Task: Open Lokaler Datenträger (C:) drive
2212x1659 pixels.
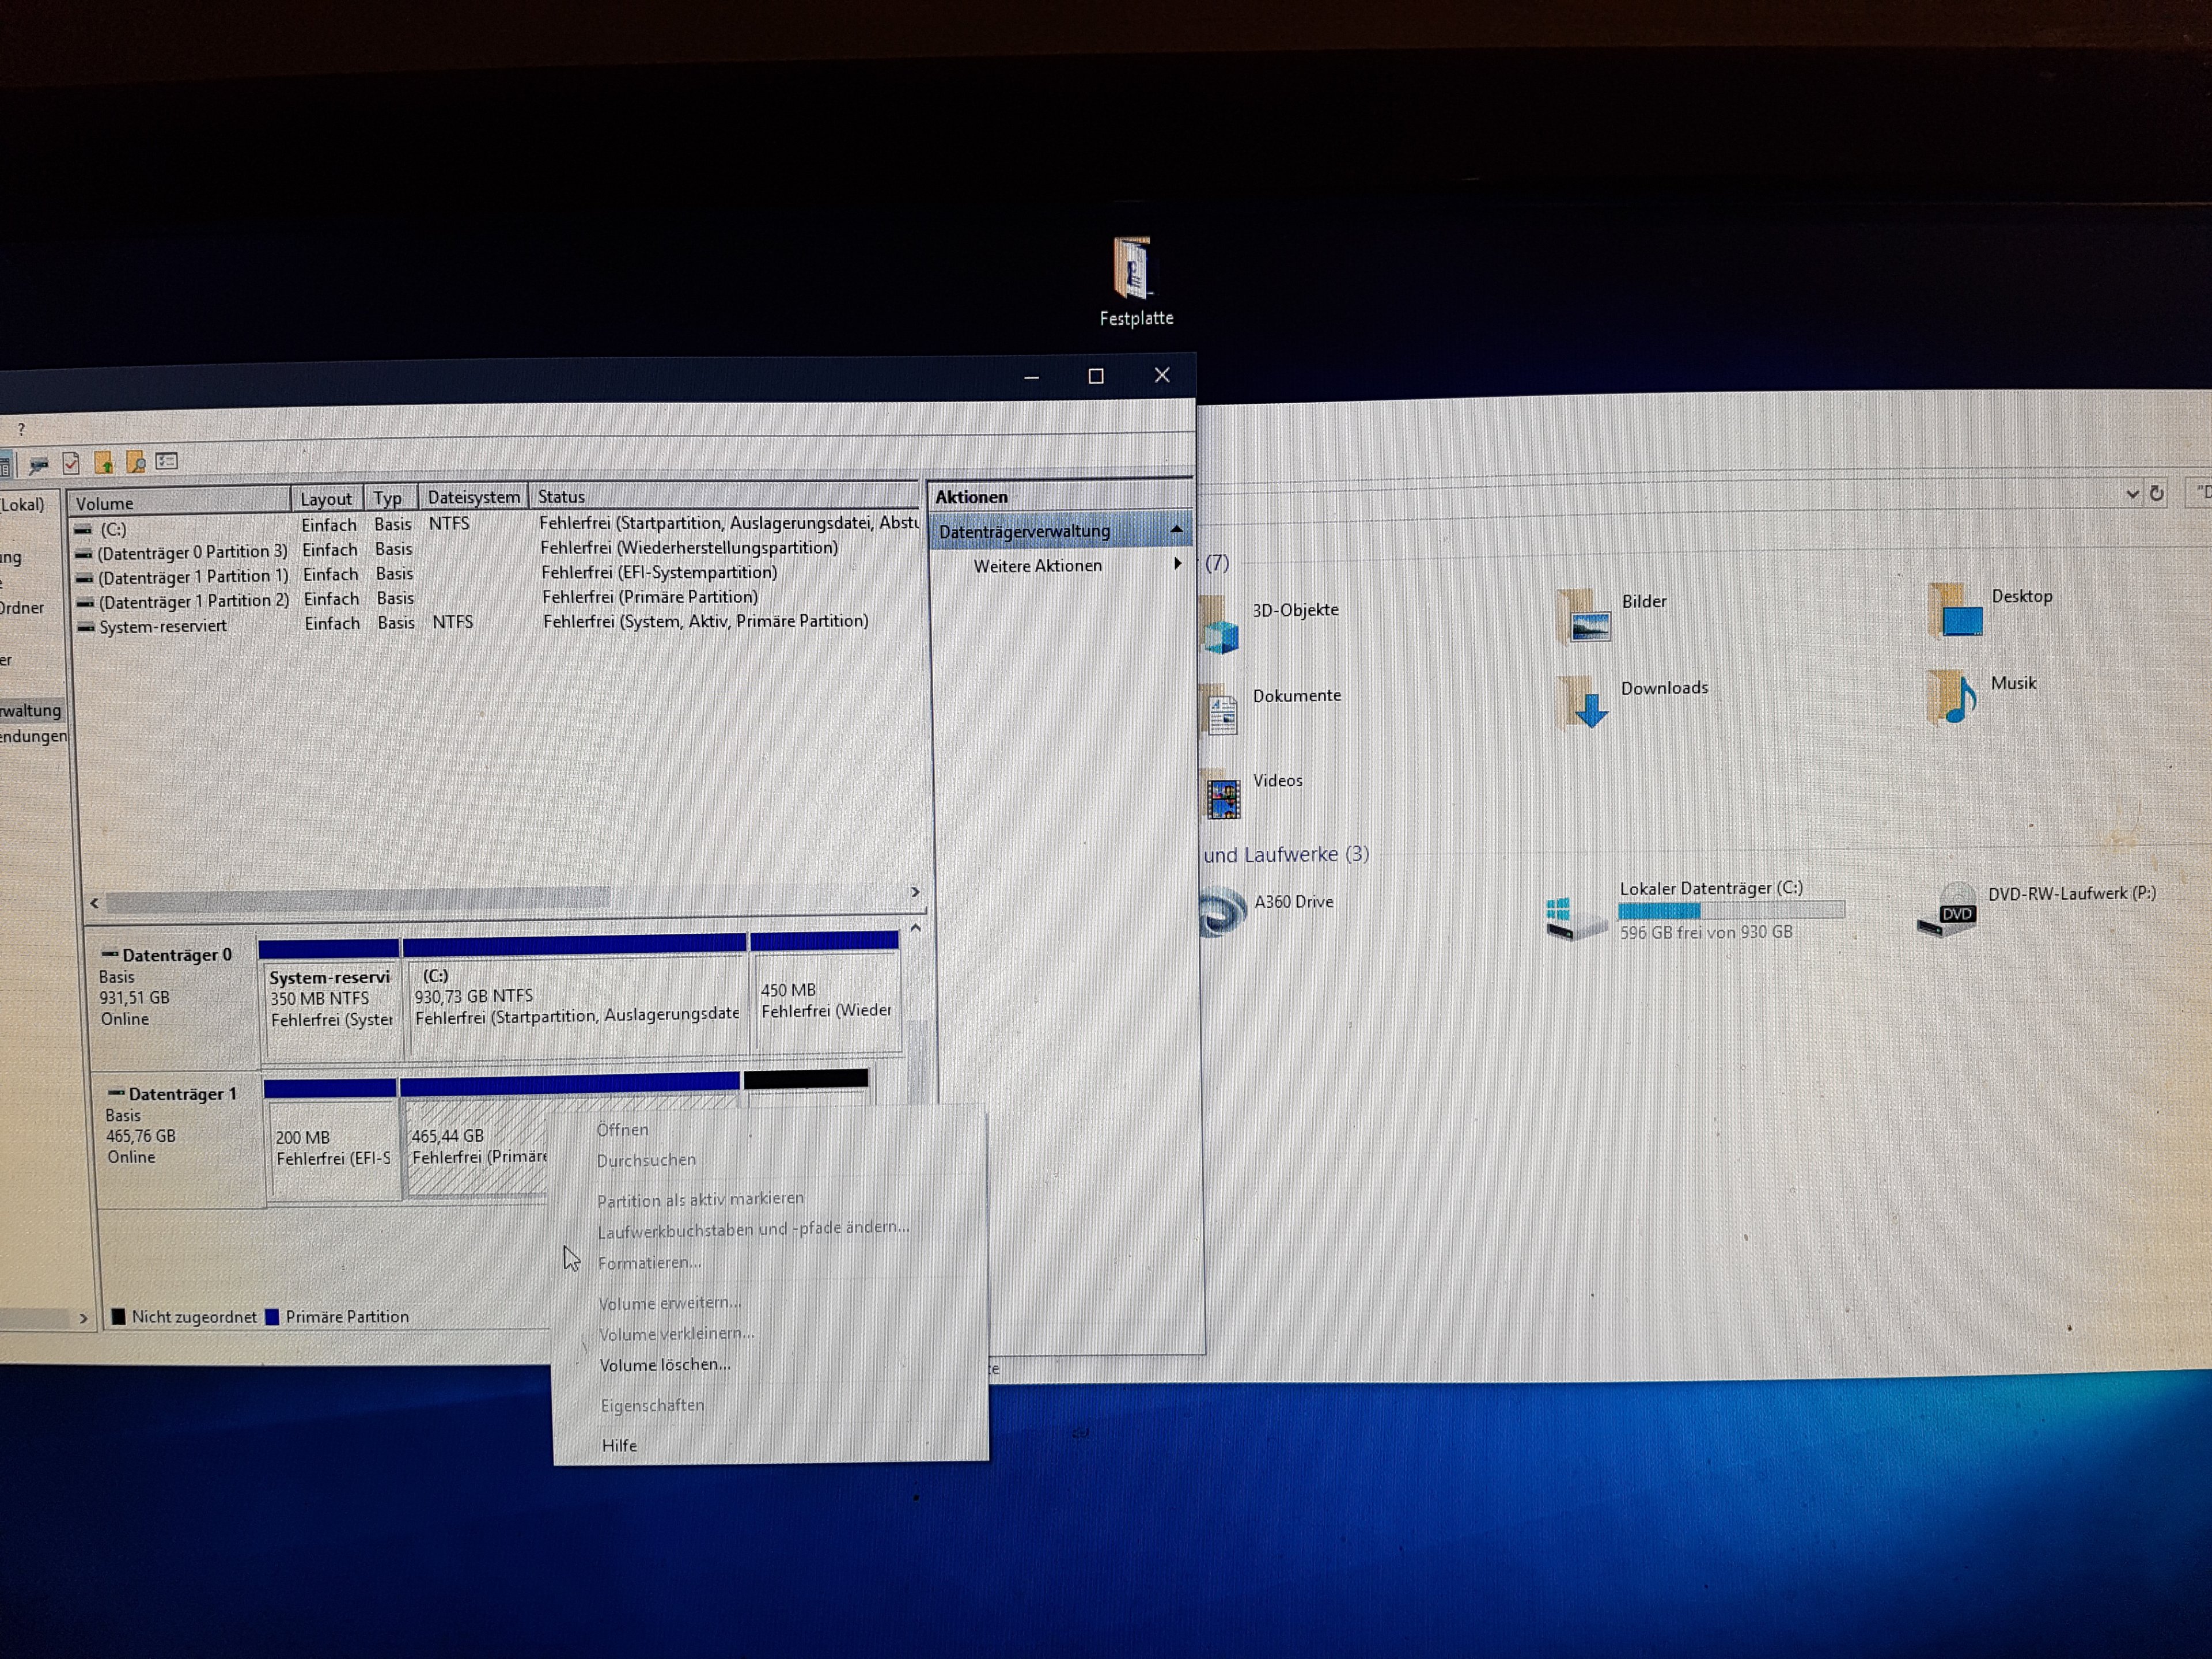Action: pyautogui.click(x=1710, y=889)
